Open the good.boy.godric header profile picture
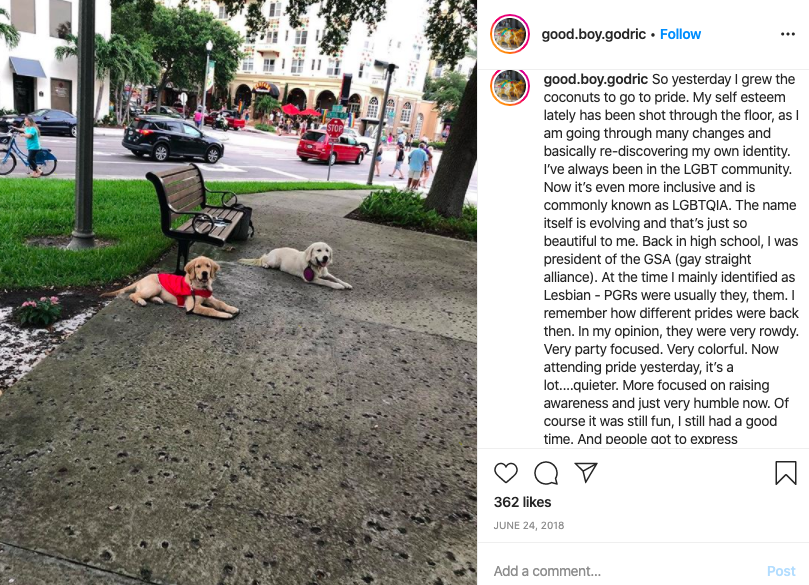The width and height of the screenshot is (809, 585). (510, 34)
